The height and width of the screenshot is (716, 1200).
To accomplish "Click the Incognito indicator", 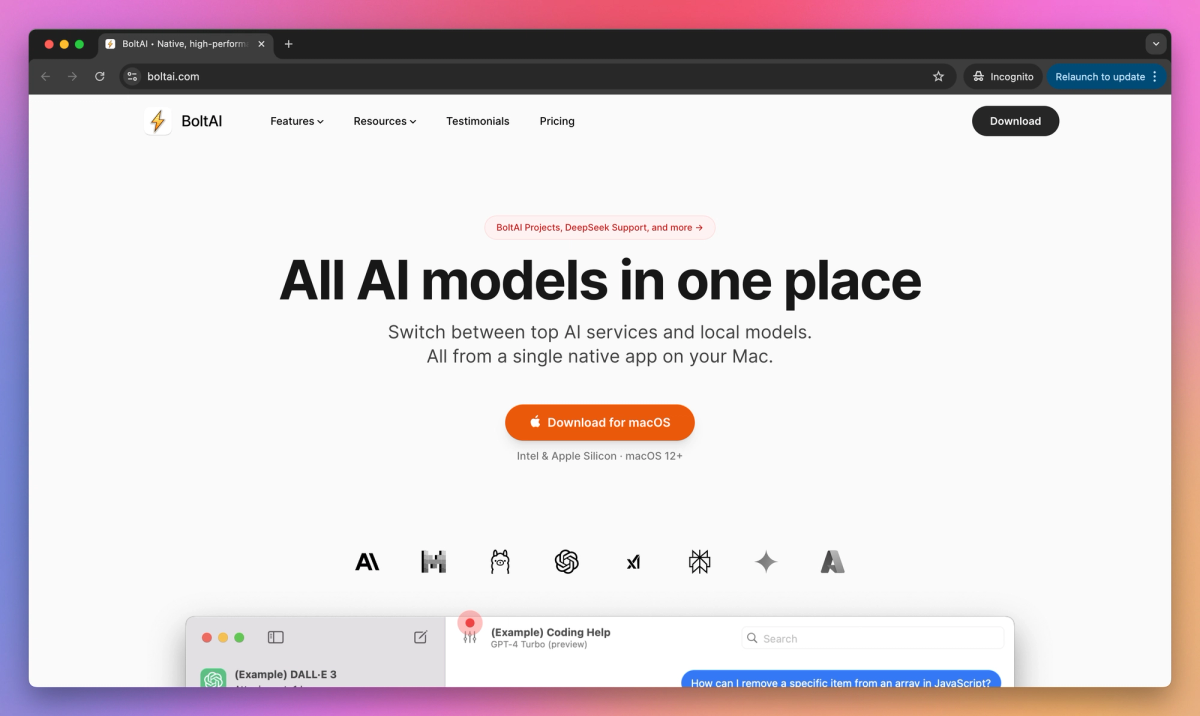I will click(x=1003, y=76).
